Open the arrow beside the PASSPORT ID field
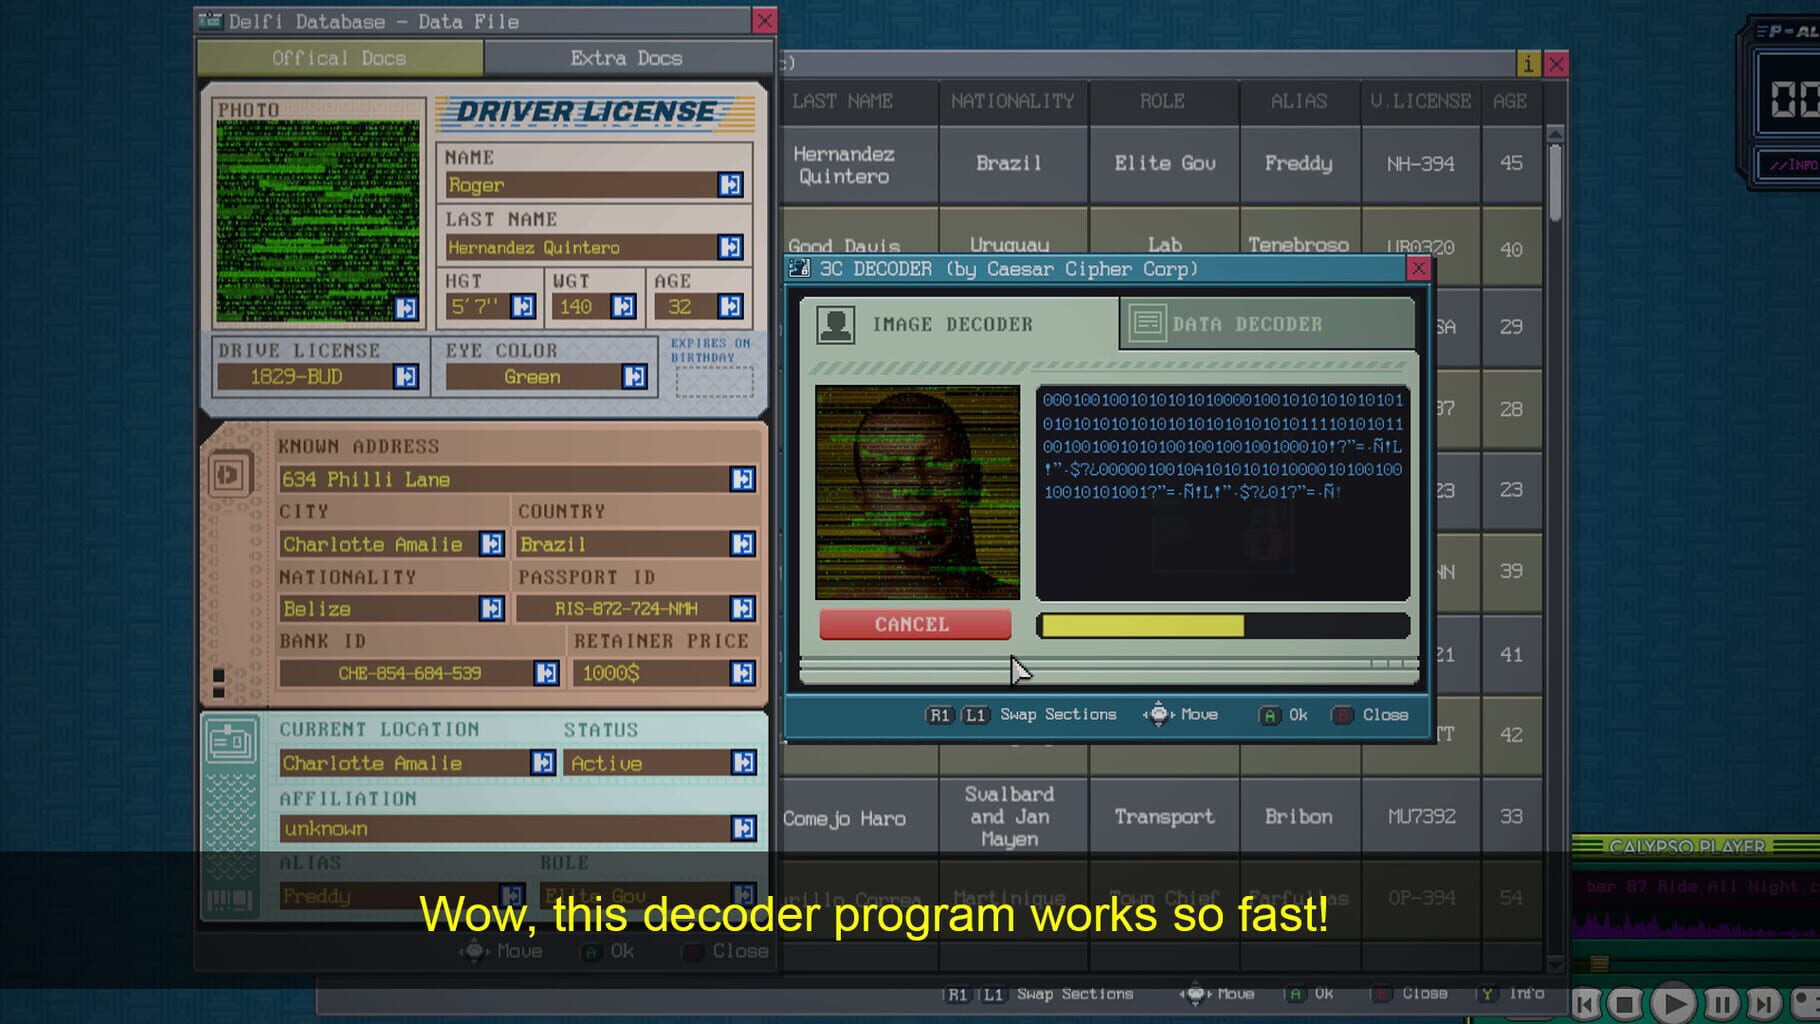The image size is (1820, 1024). pyautogui.click(x=741, y=607)
